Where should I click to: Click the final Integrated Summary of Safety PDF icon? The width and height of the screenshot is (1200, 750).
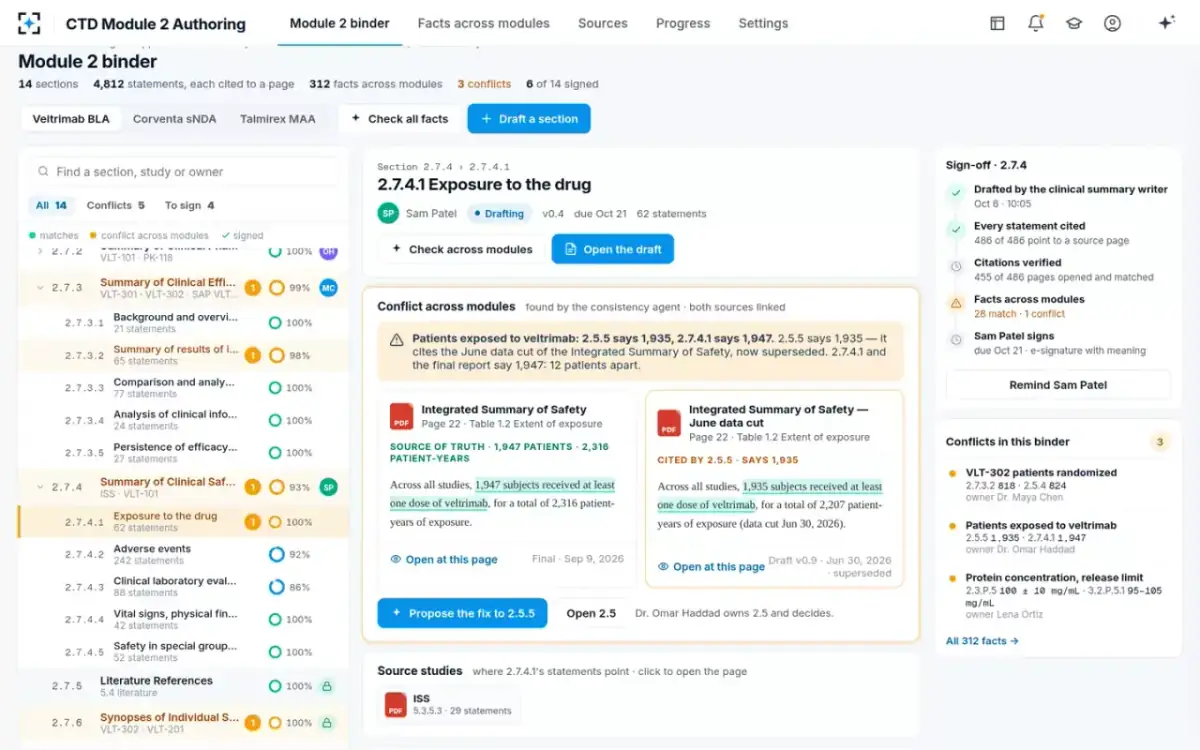coord(401,416)
